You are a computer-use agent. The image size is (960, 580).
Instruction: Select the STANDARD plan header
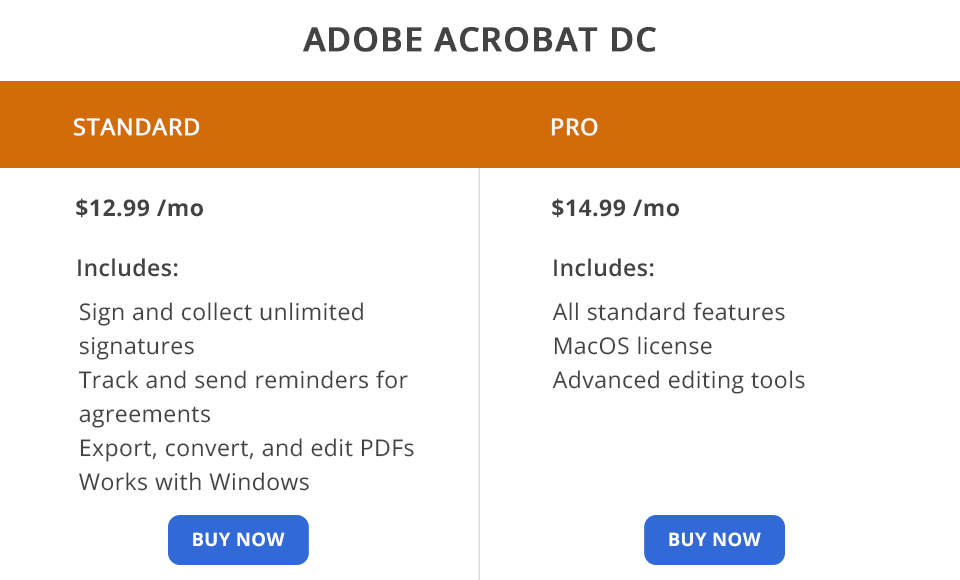click(x=137, y=127)
